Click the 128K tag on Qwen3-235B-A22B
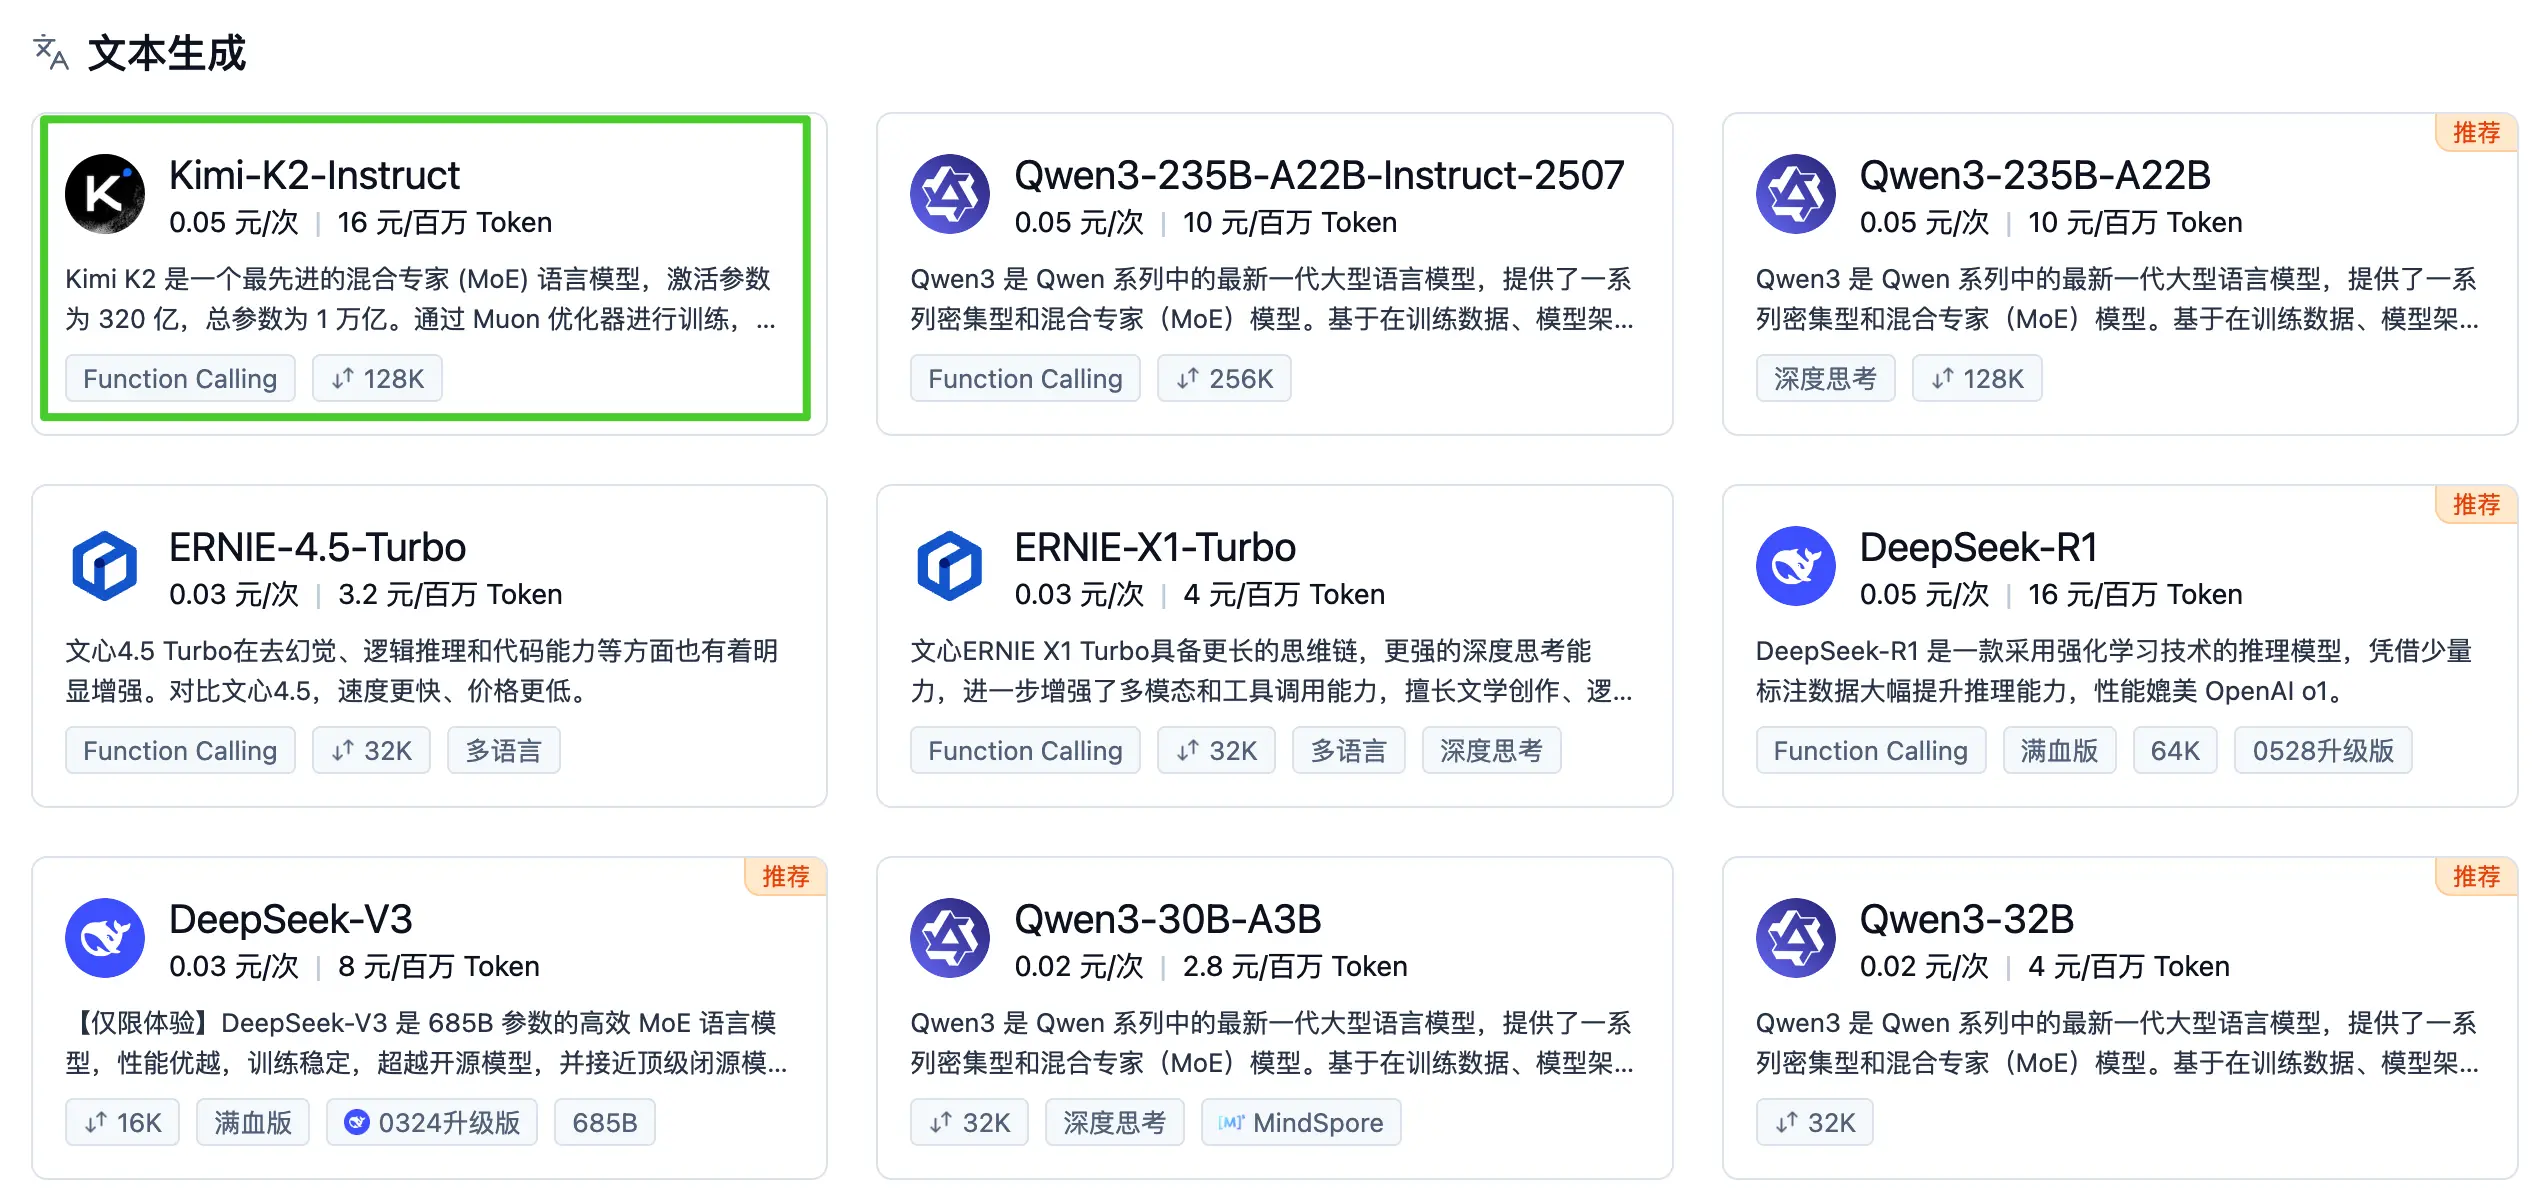The width and height of the screenshot is (2540, 1192). 1977,378
